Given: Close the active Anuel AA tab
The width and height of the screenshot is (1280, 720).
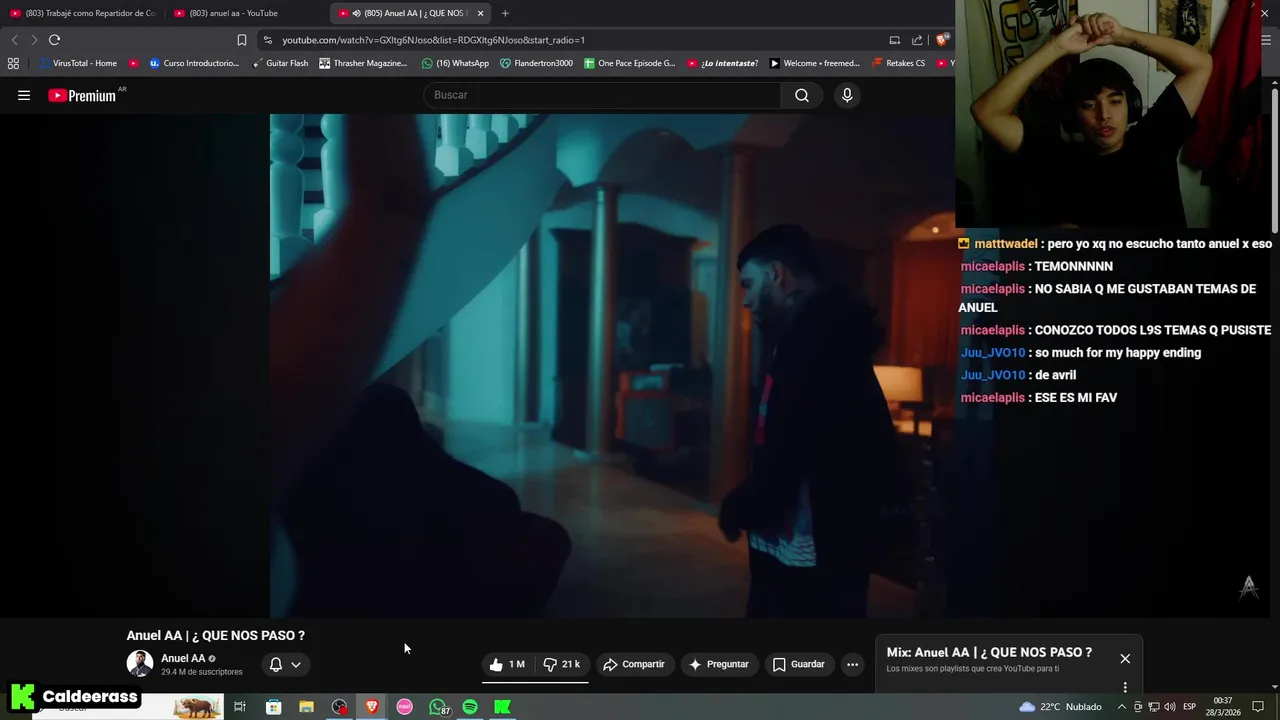Looking at the screenshot, I should point(480,13).
